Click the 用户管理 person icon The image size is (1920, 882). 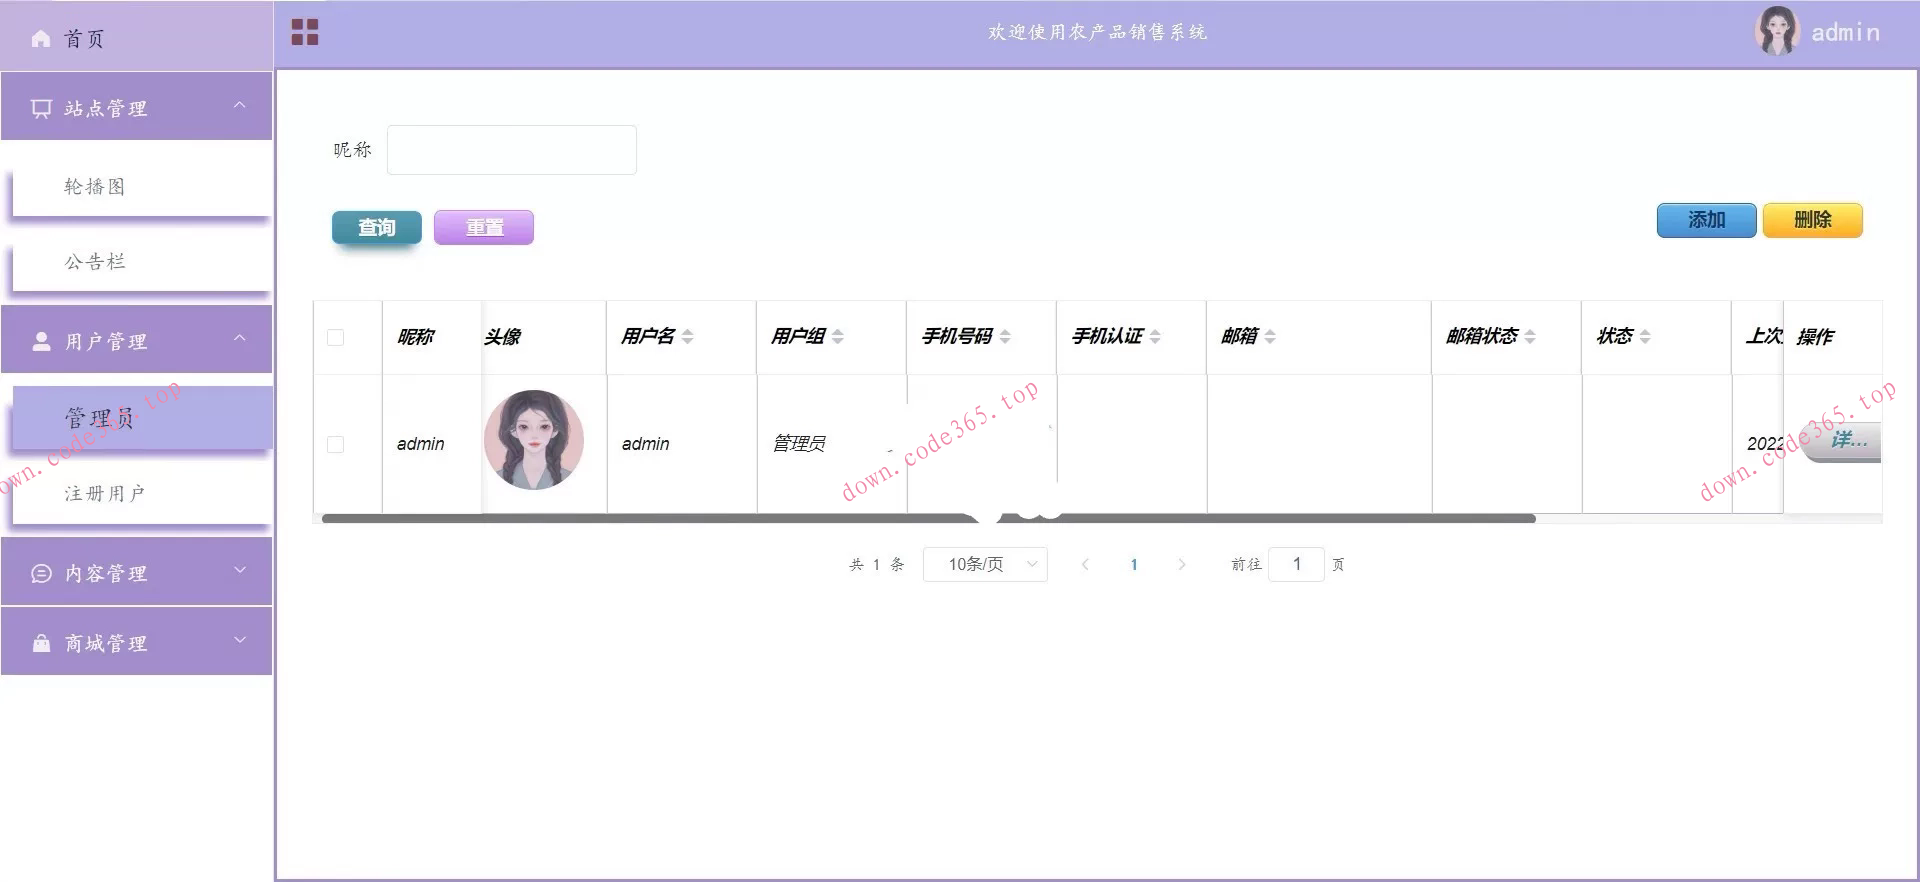(x=41, y=341)
